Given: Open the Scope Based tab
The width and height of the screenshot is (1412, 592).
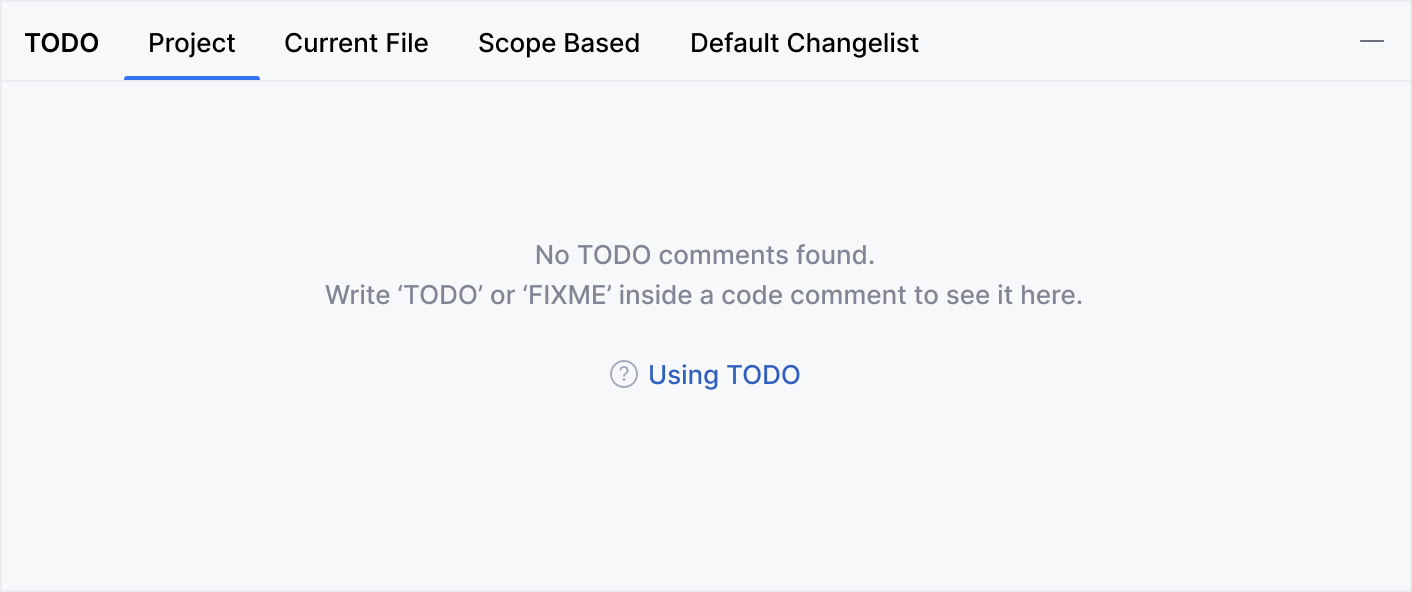Looking at the screenshot, I should point(559,44).
